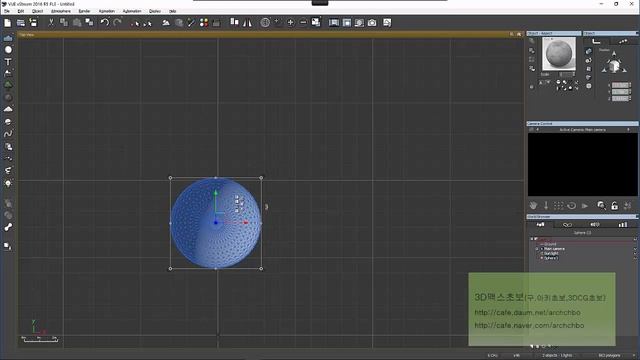Click the Y position stepper arrows
The height and width of the screenshot is (360, 640).
click(630, 92)
